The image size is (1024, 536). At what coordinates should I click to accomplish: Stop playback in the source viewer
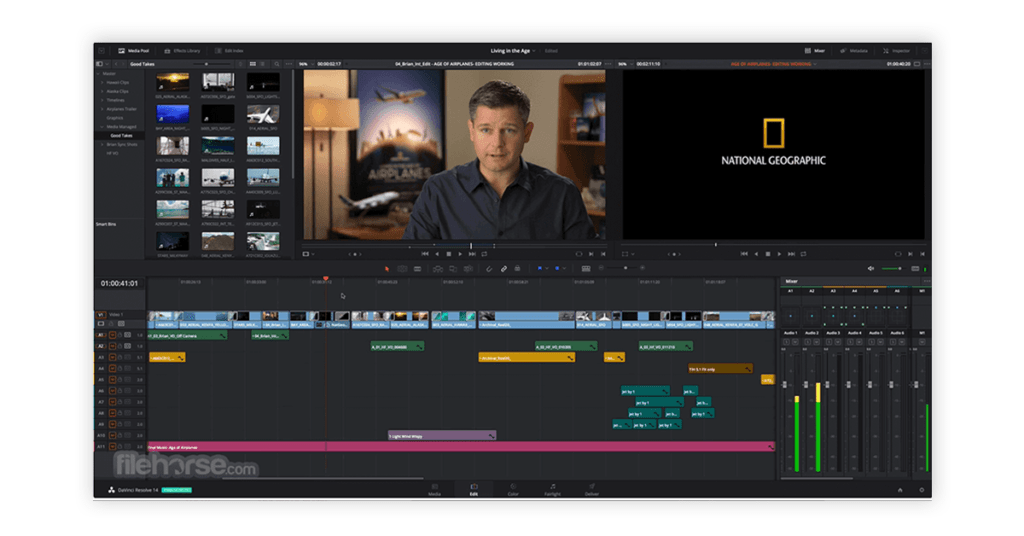(449, 254)
